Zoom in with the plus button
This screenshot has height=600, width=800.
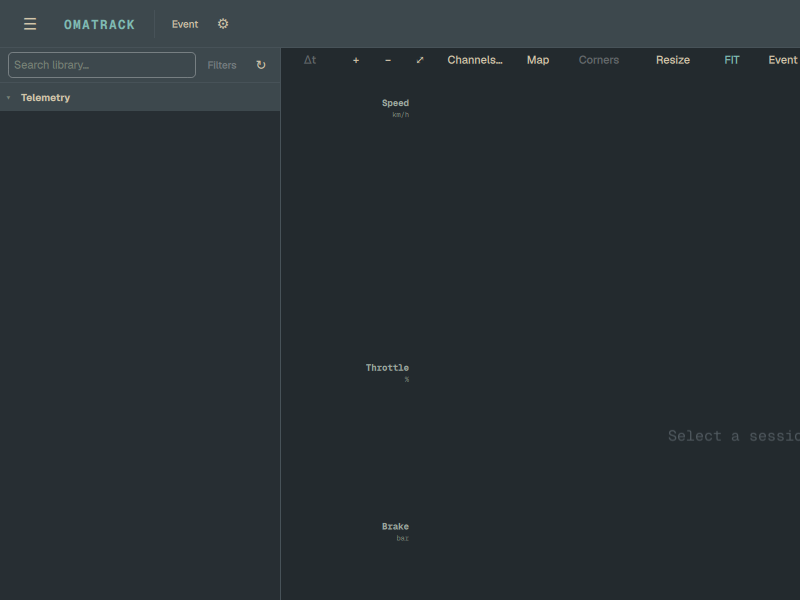tap(356, 60)
